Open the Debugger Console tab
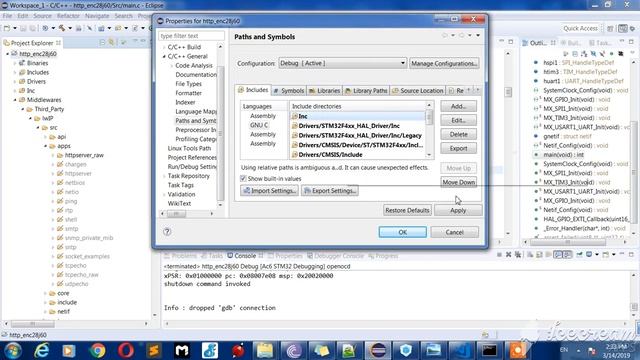The image size is (640, 360). (x=335, y=256)
